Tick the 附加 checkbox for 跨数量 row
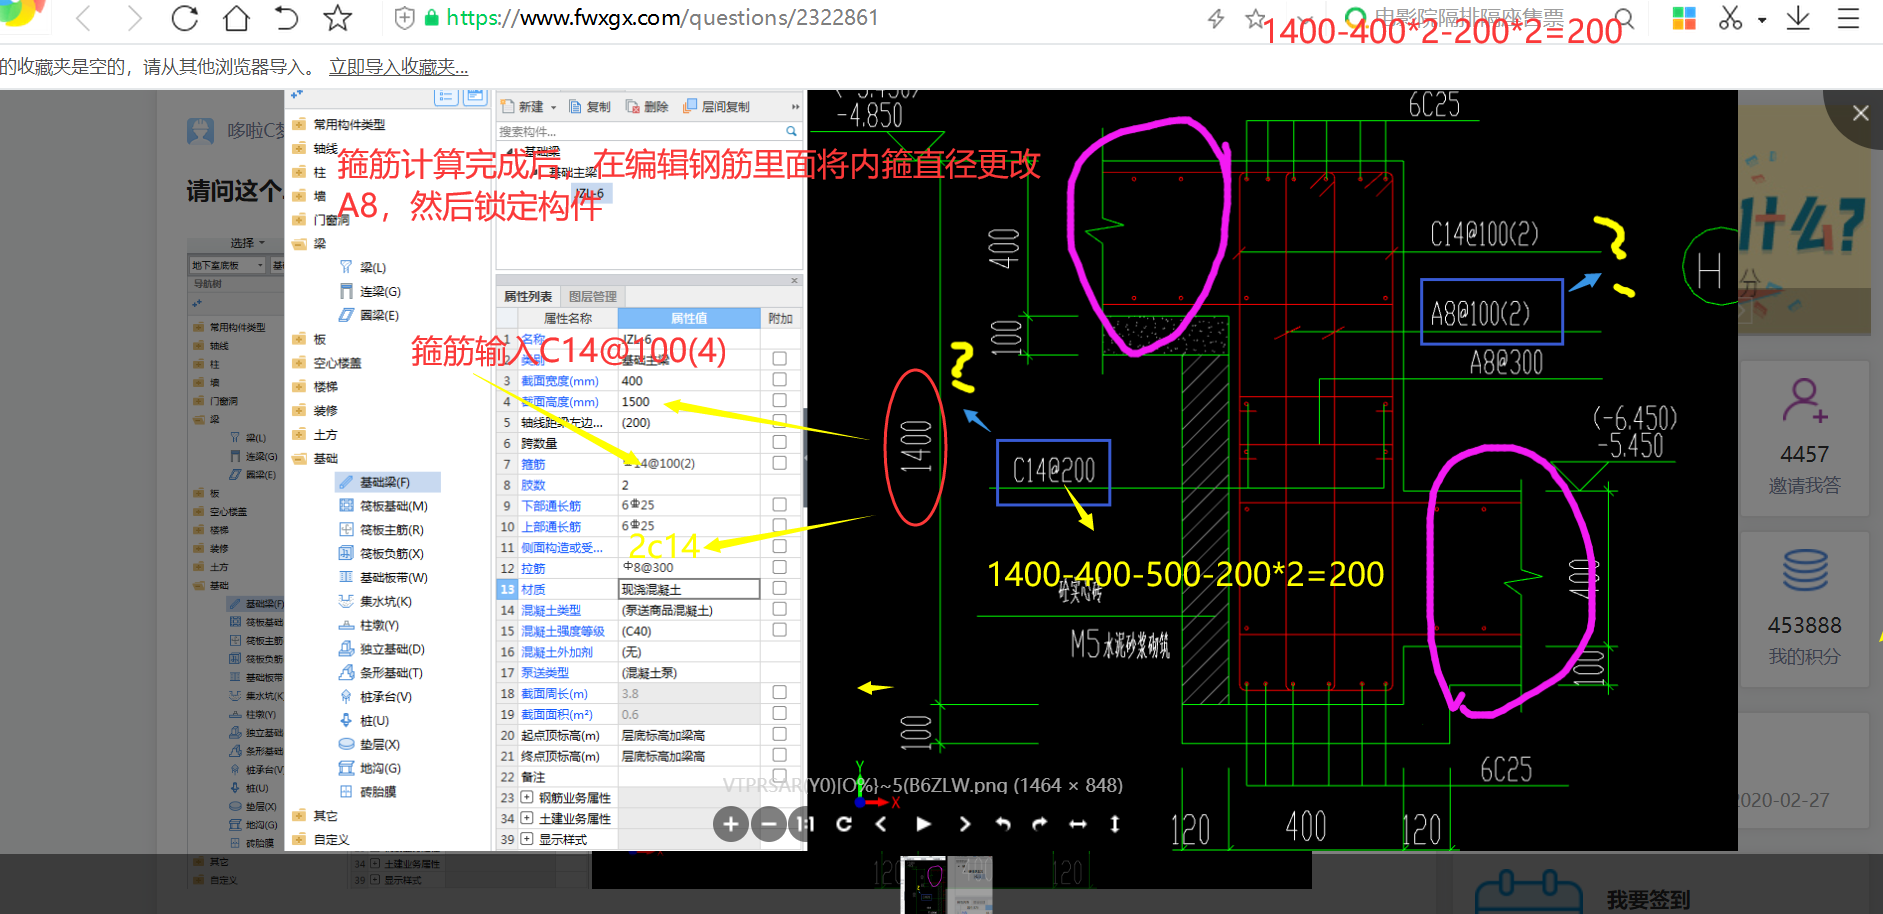The width and height of the screenshot is (1883, 914). point(780,442)
